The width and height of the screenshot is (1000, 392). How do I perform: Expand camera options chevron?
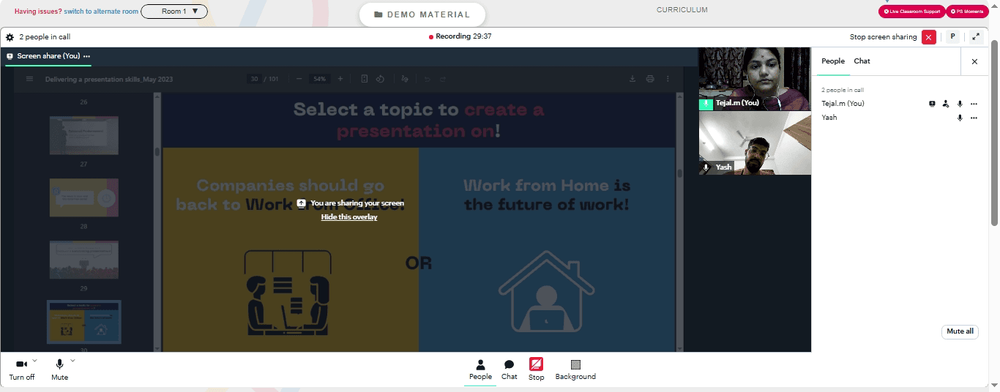tap(35, 361)
